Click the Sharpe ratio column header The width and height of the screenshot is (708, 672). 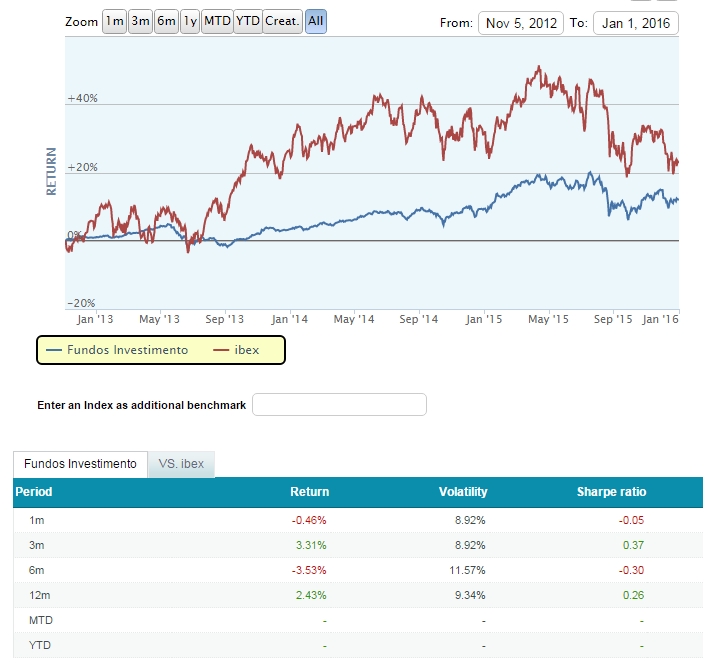[611, 492]
